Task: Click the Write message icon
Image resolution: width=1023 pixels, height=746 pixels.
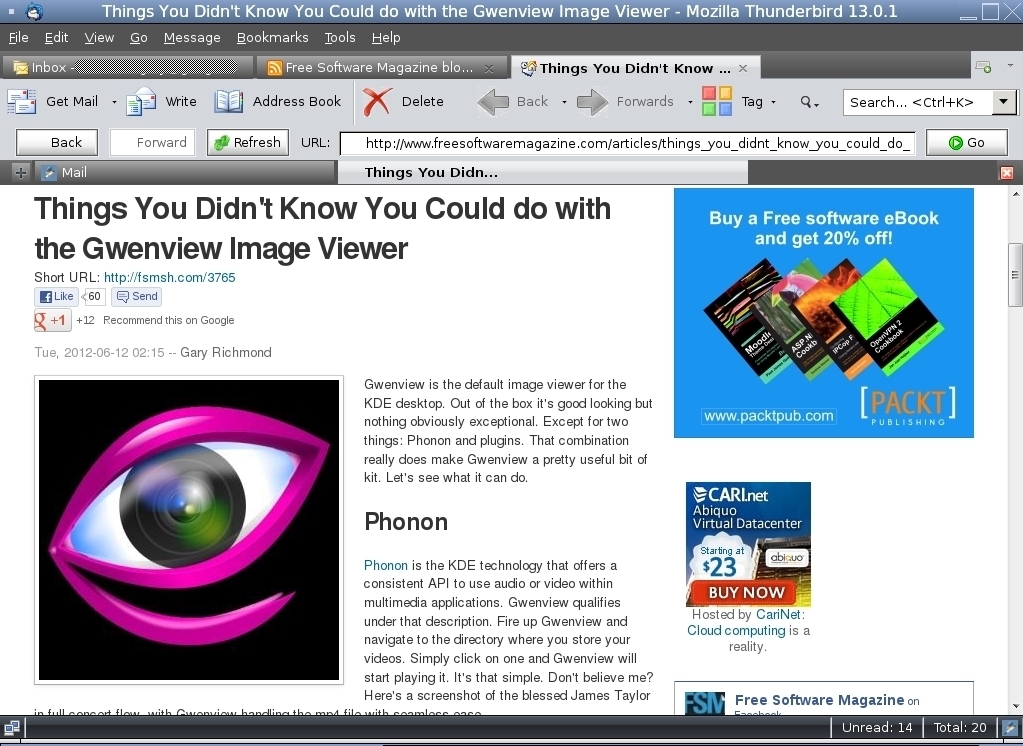Action: [x=141, y=102]
